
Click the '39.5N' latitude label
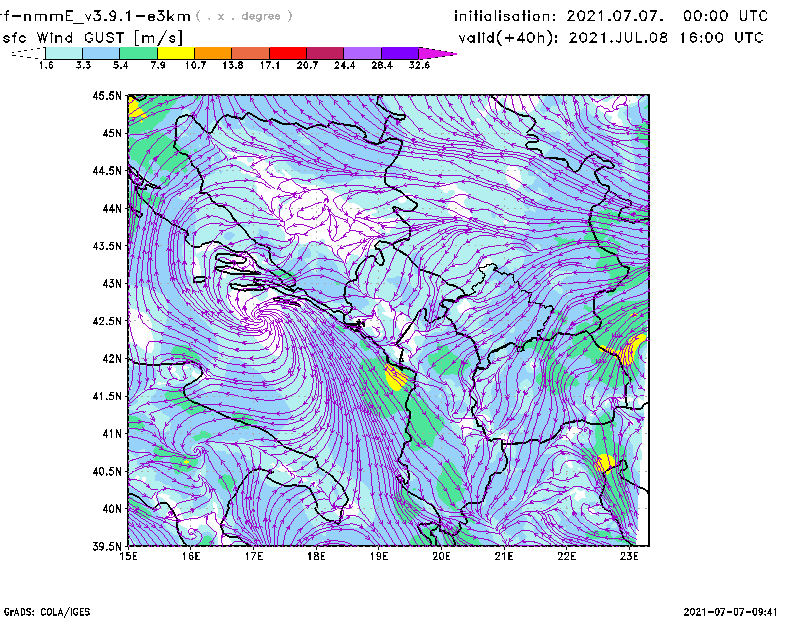point(107,546)
